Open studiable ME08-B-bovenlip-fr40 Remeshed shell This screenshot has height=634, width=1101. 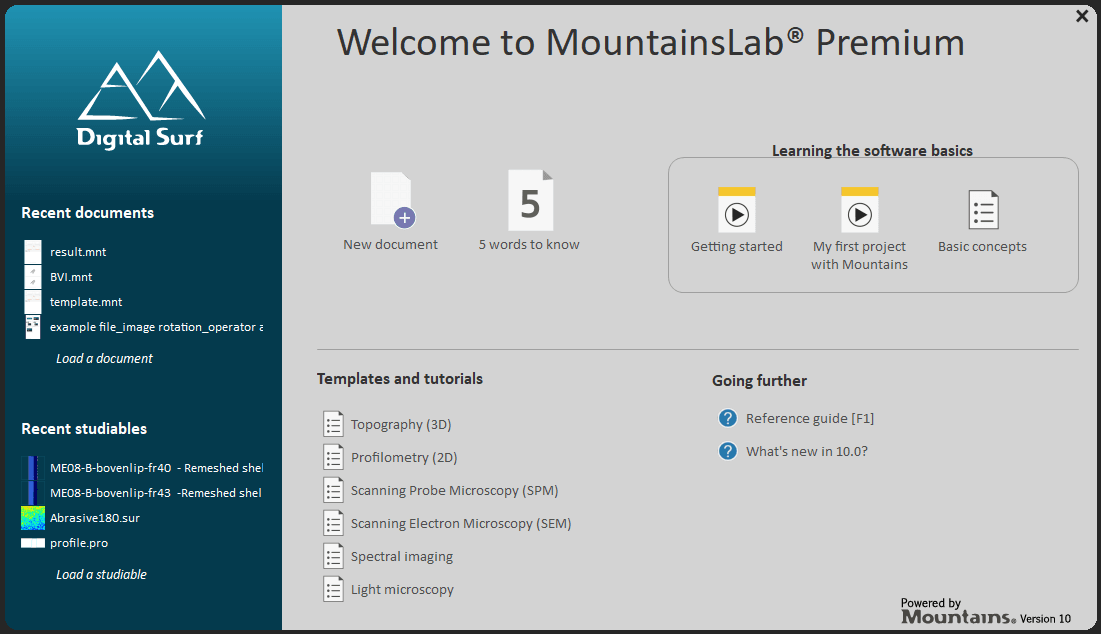(x=157, y=468)
